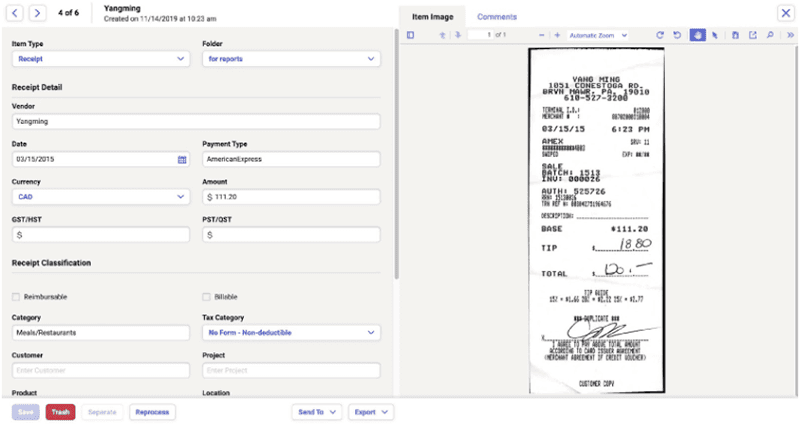The image size is (800, 427).
Task: Click the Enter Customer field
Action: coord(101,370)
